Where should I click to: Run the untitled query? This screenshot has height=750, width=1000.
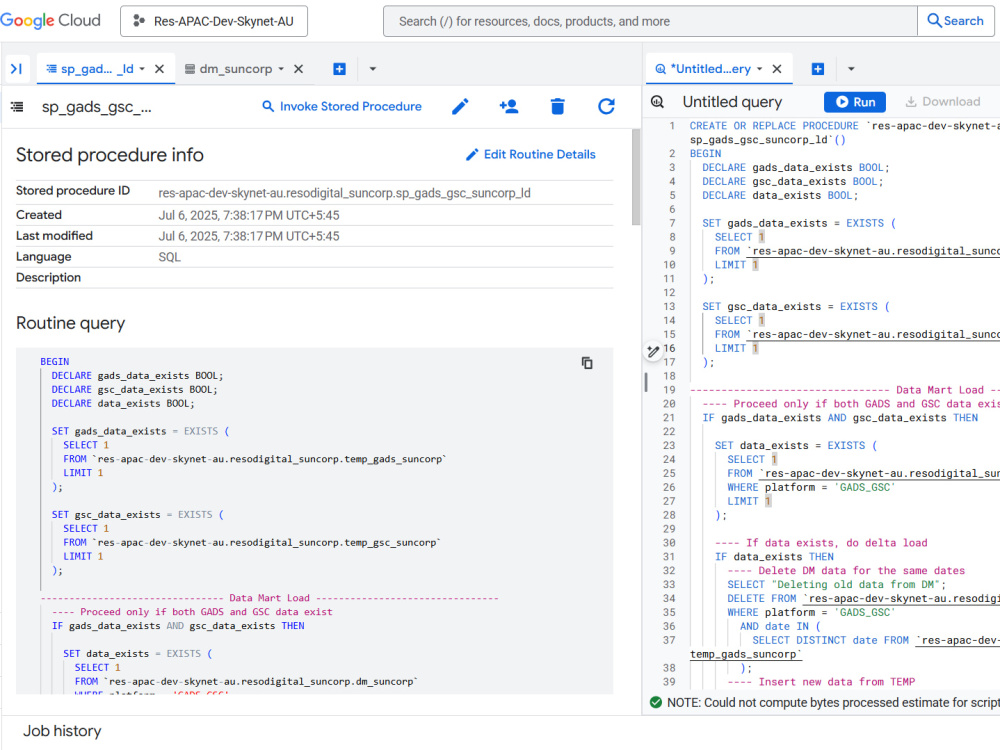click(x=855, y=102)
